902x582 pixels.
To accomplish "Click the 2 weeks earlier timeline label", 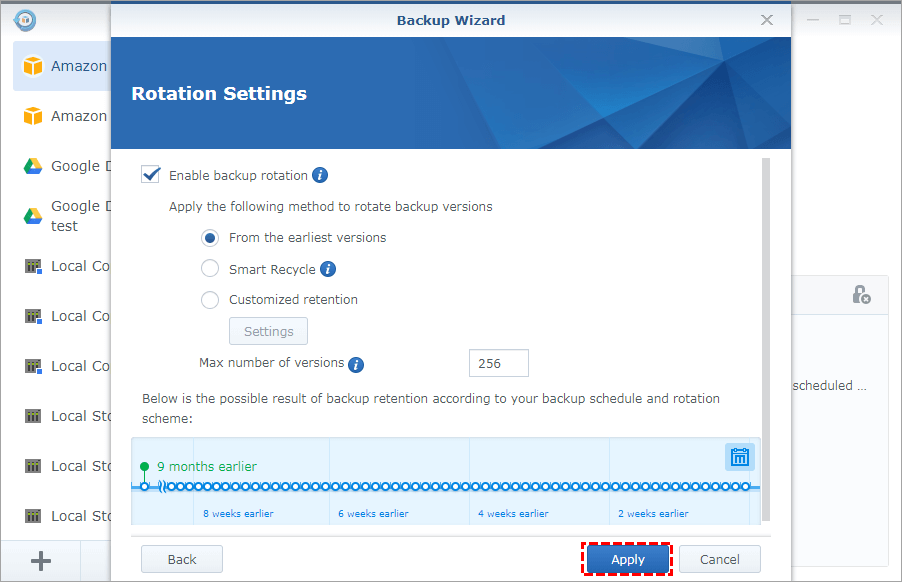I will pyautogui.click(x=653, y=514).
